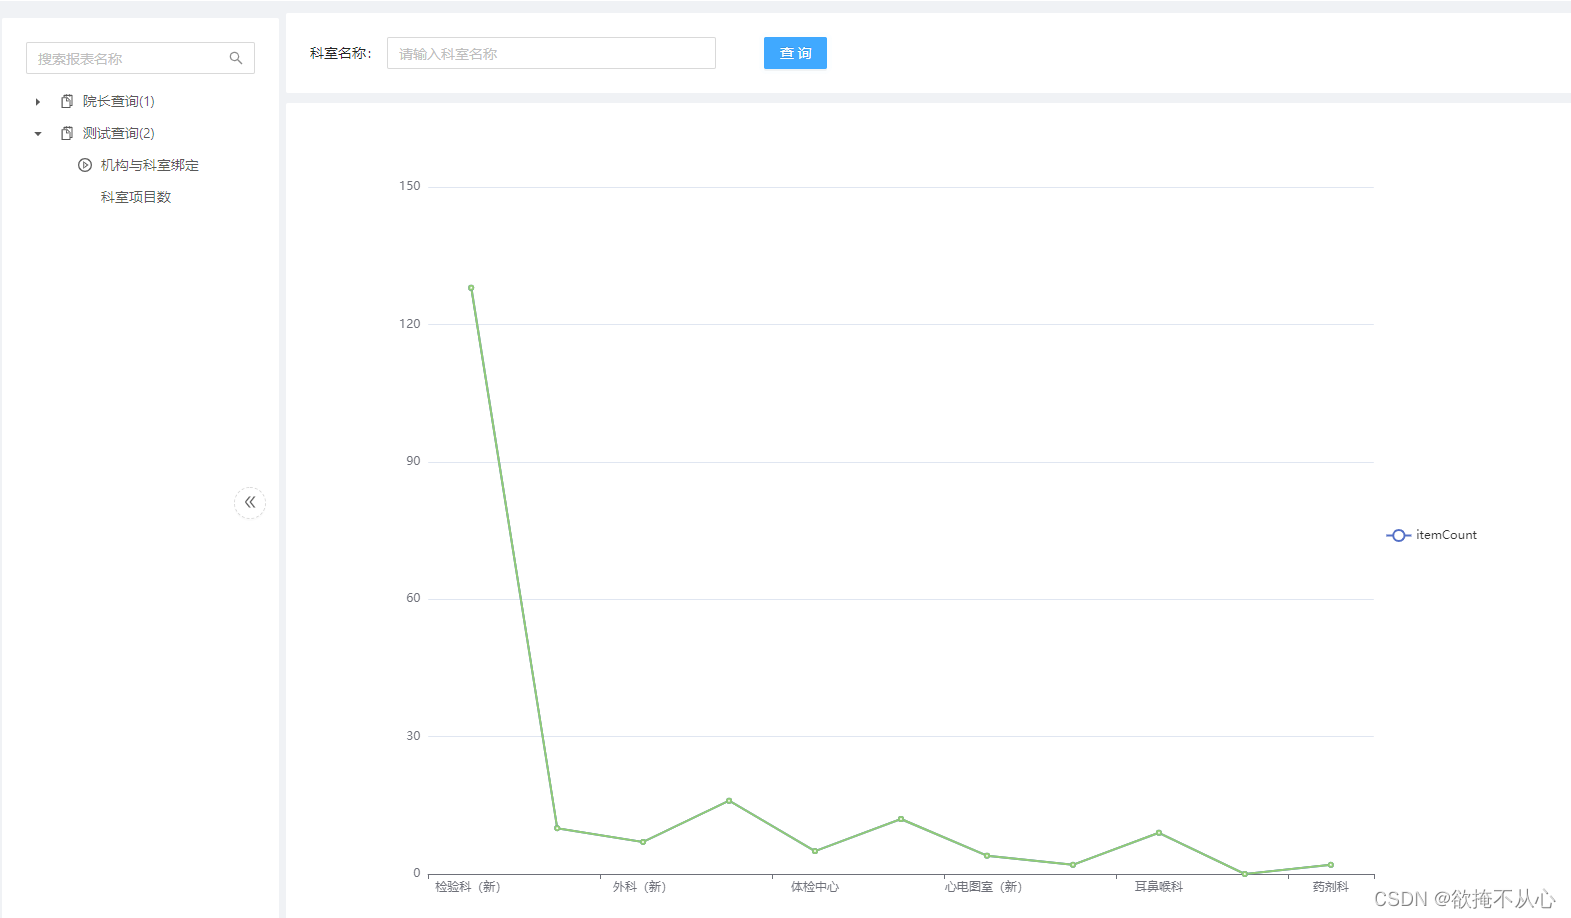The width and height of the screenshot is (1571, 918).
Task: Click the 体检中心 axis label
Action: pyautogui.click(x=815, y=887)
